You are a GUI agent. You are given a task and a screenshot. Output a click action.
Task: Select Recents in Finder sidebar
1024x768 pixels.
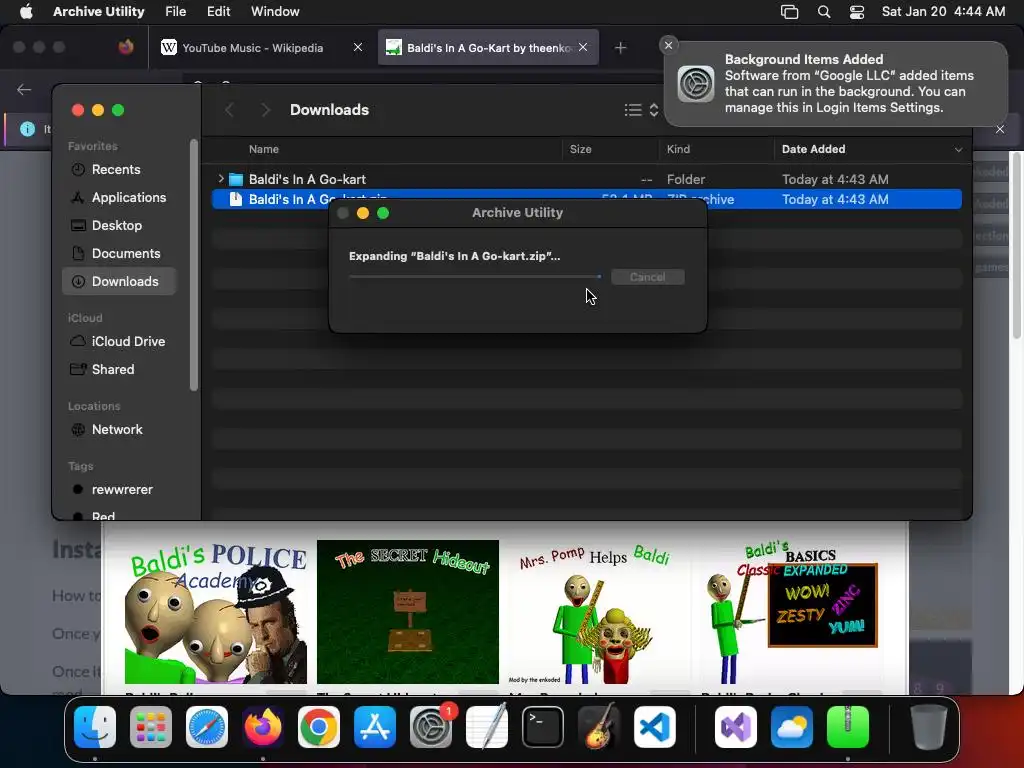[x=116, y=169]
